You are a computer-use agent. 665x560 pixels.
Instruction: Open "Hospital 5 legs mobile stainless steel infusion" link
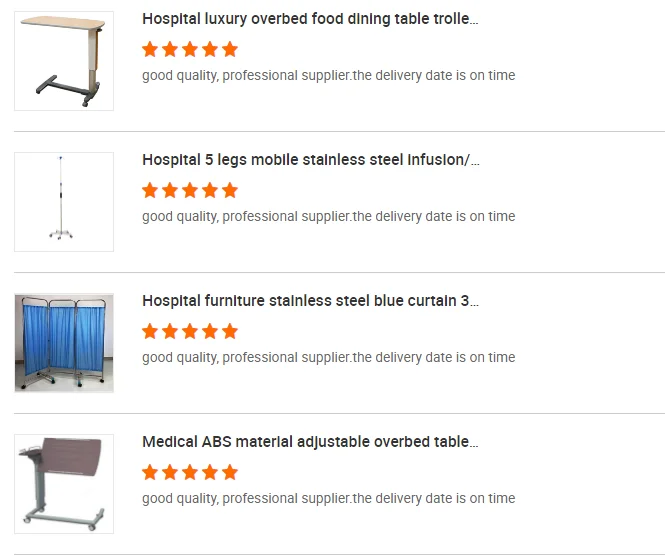310,160
